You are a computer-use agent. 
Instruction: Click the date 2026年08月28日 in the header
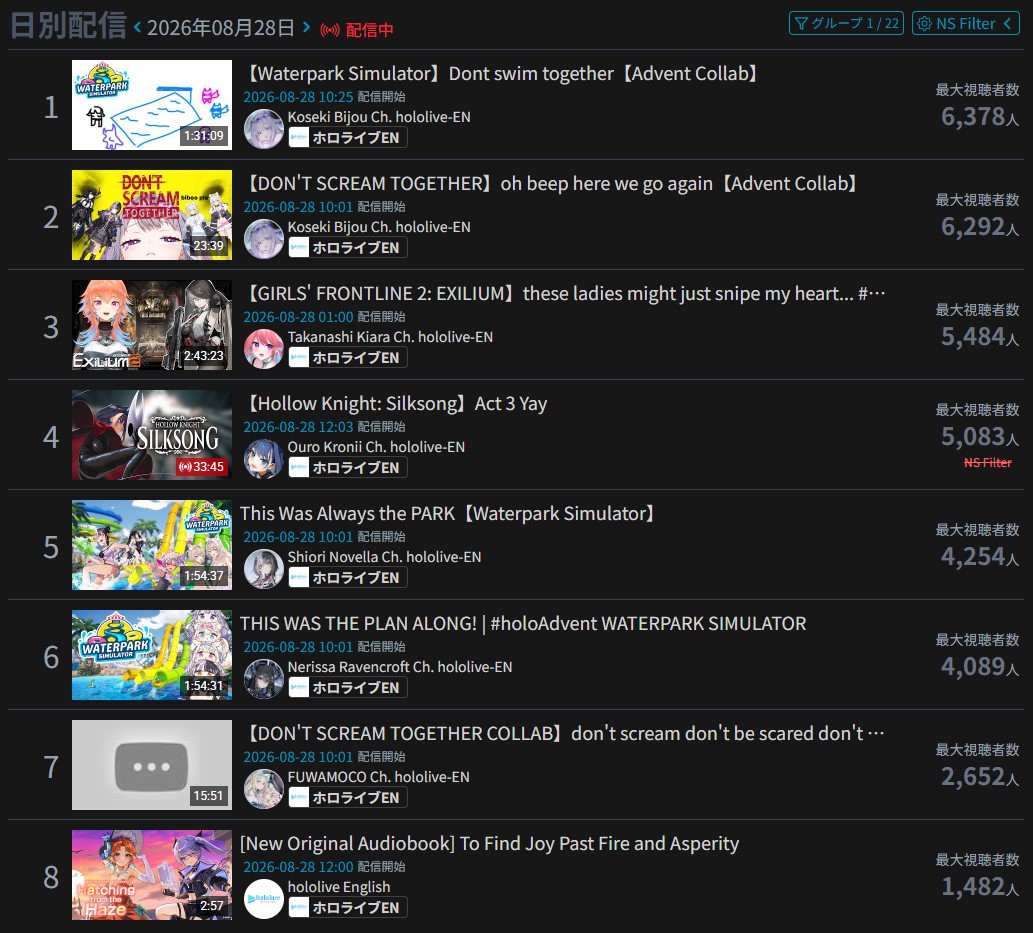pos(221,28)
